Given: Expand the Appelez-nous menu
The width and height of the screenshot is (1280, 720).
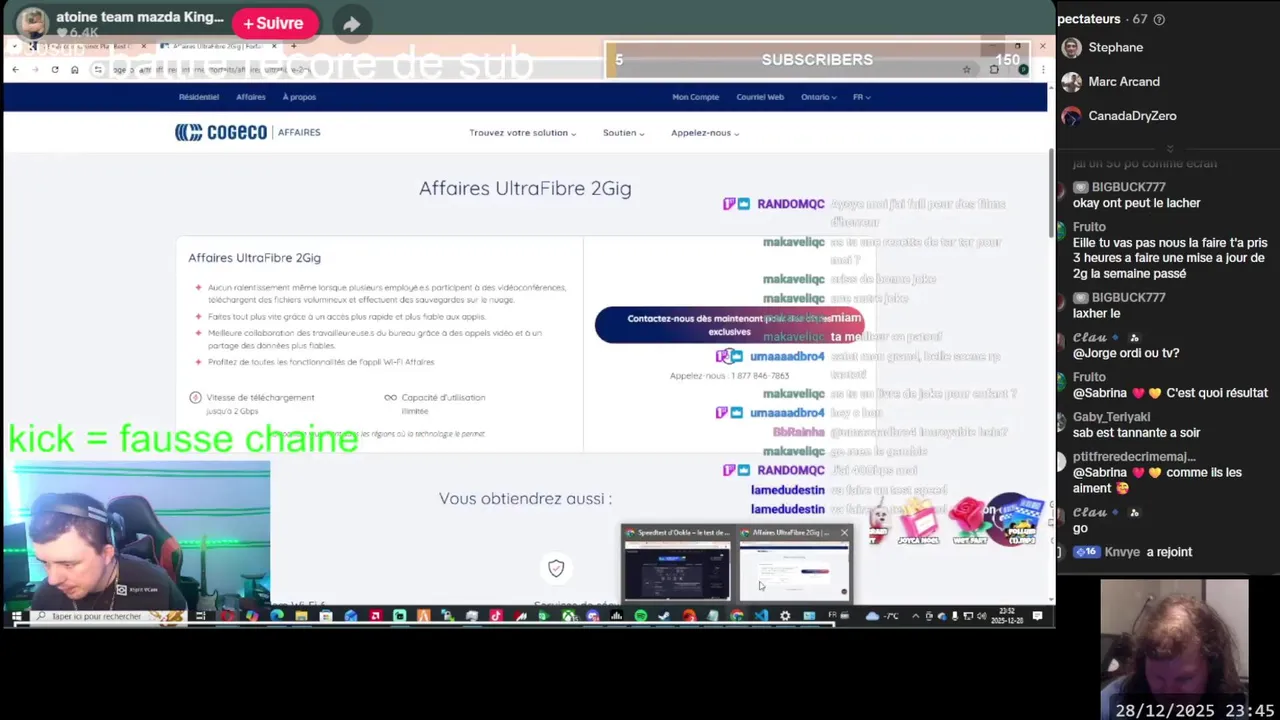Looking at the screenshot, I should tap(705, 132).
